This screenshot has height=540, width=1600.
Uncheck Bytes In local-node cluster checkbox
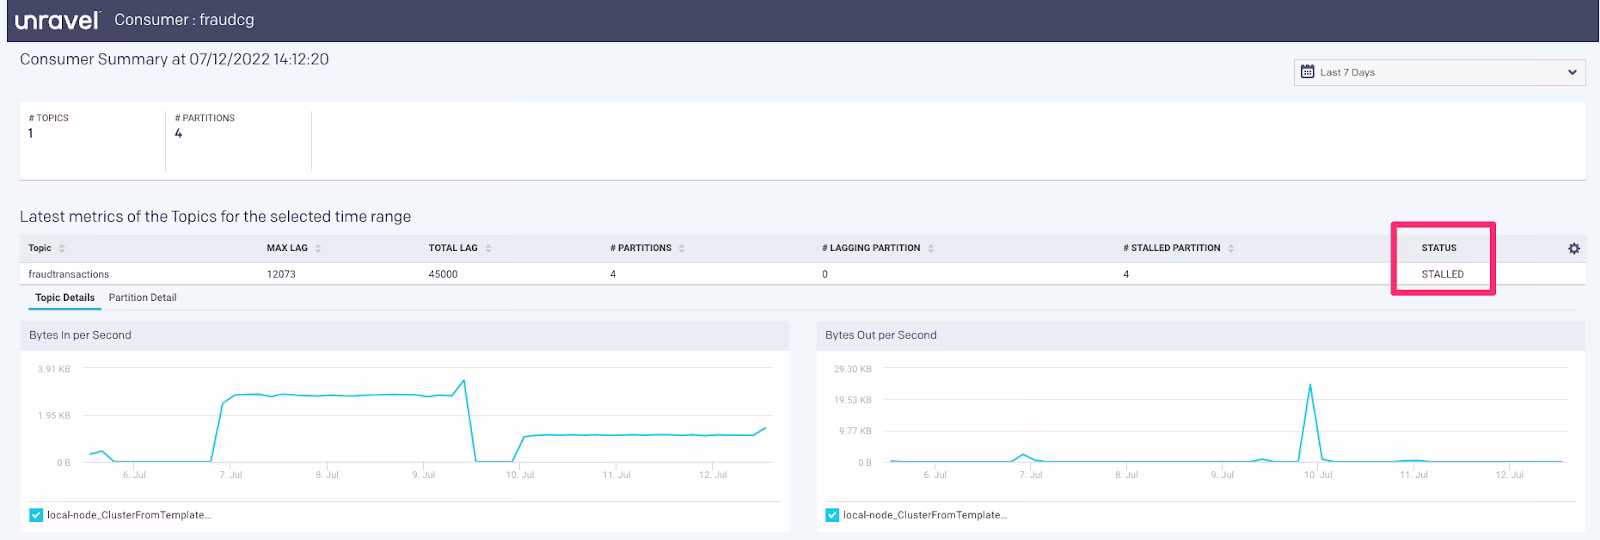[36, 515]
